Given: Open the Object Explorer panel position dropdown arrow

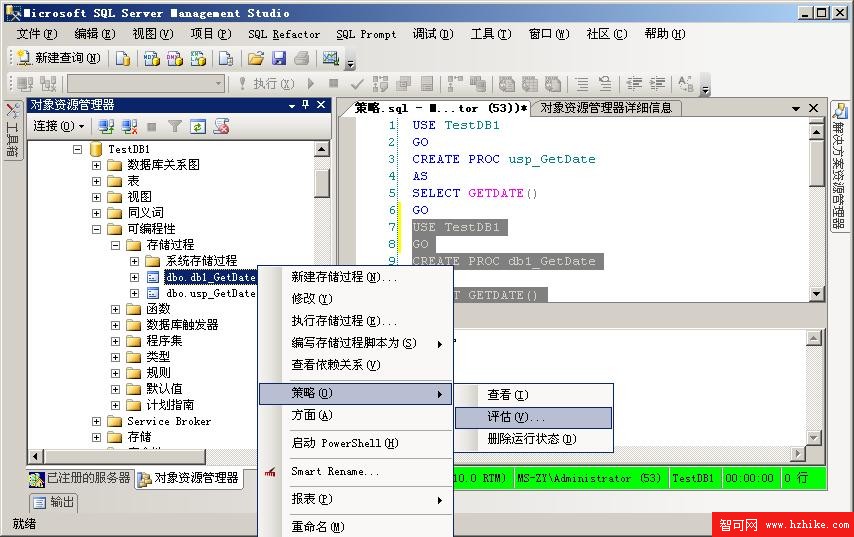Looking at the screenshot, I should [x=292, y=106].
